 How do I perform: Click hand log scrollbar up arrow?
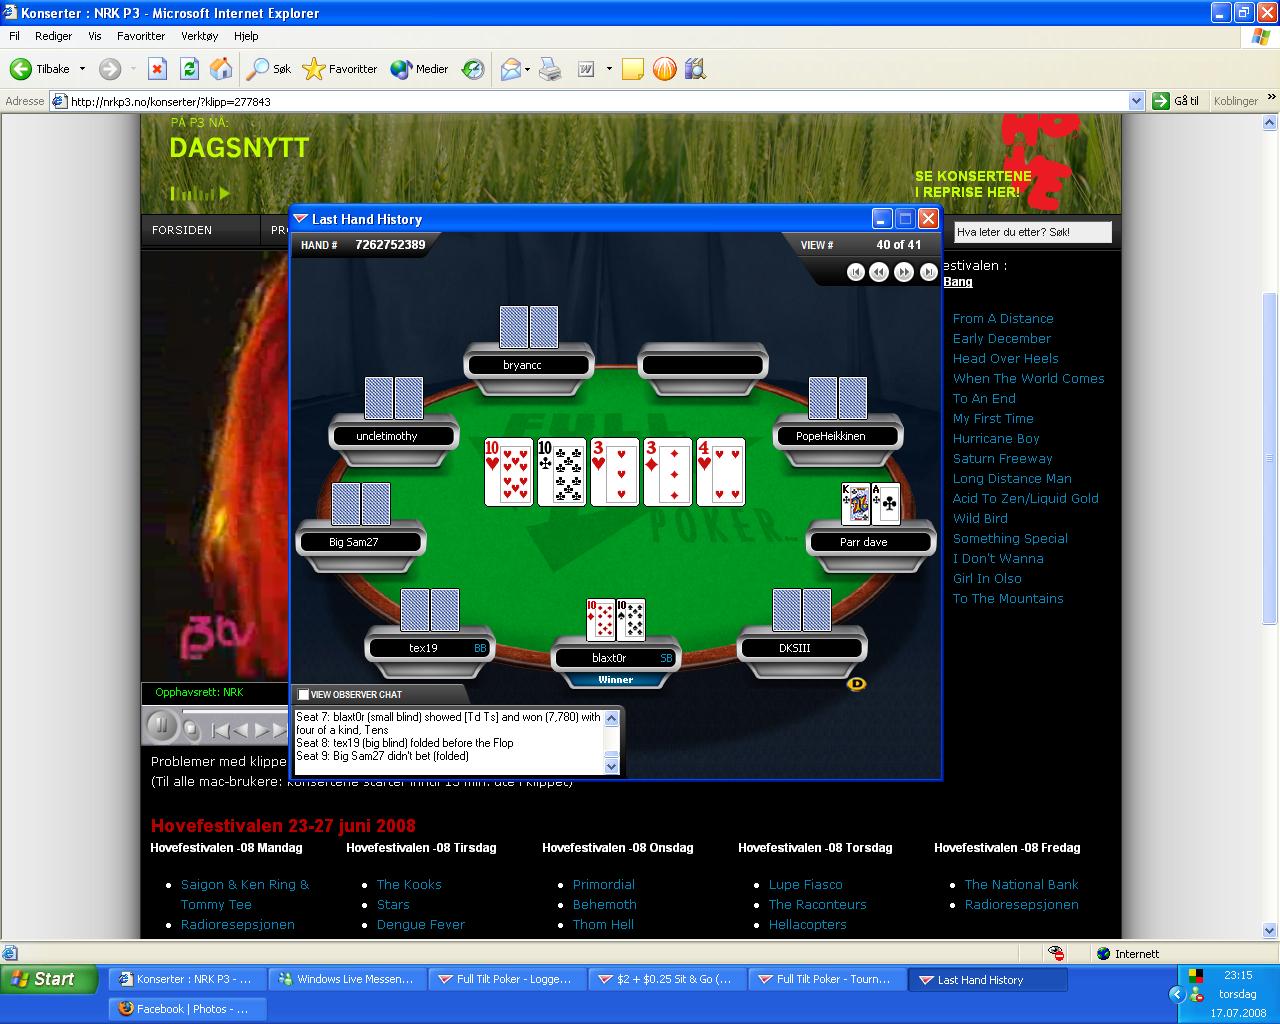point(612,717)
